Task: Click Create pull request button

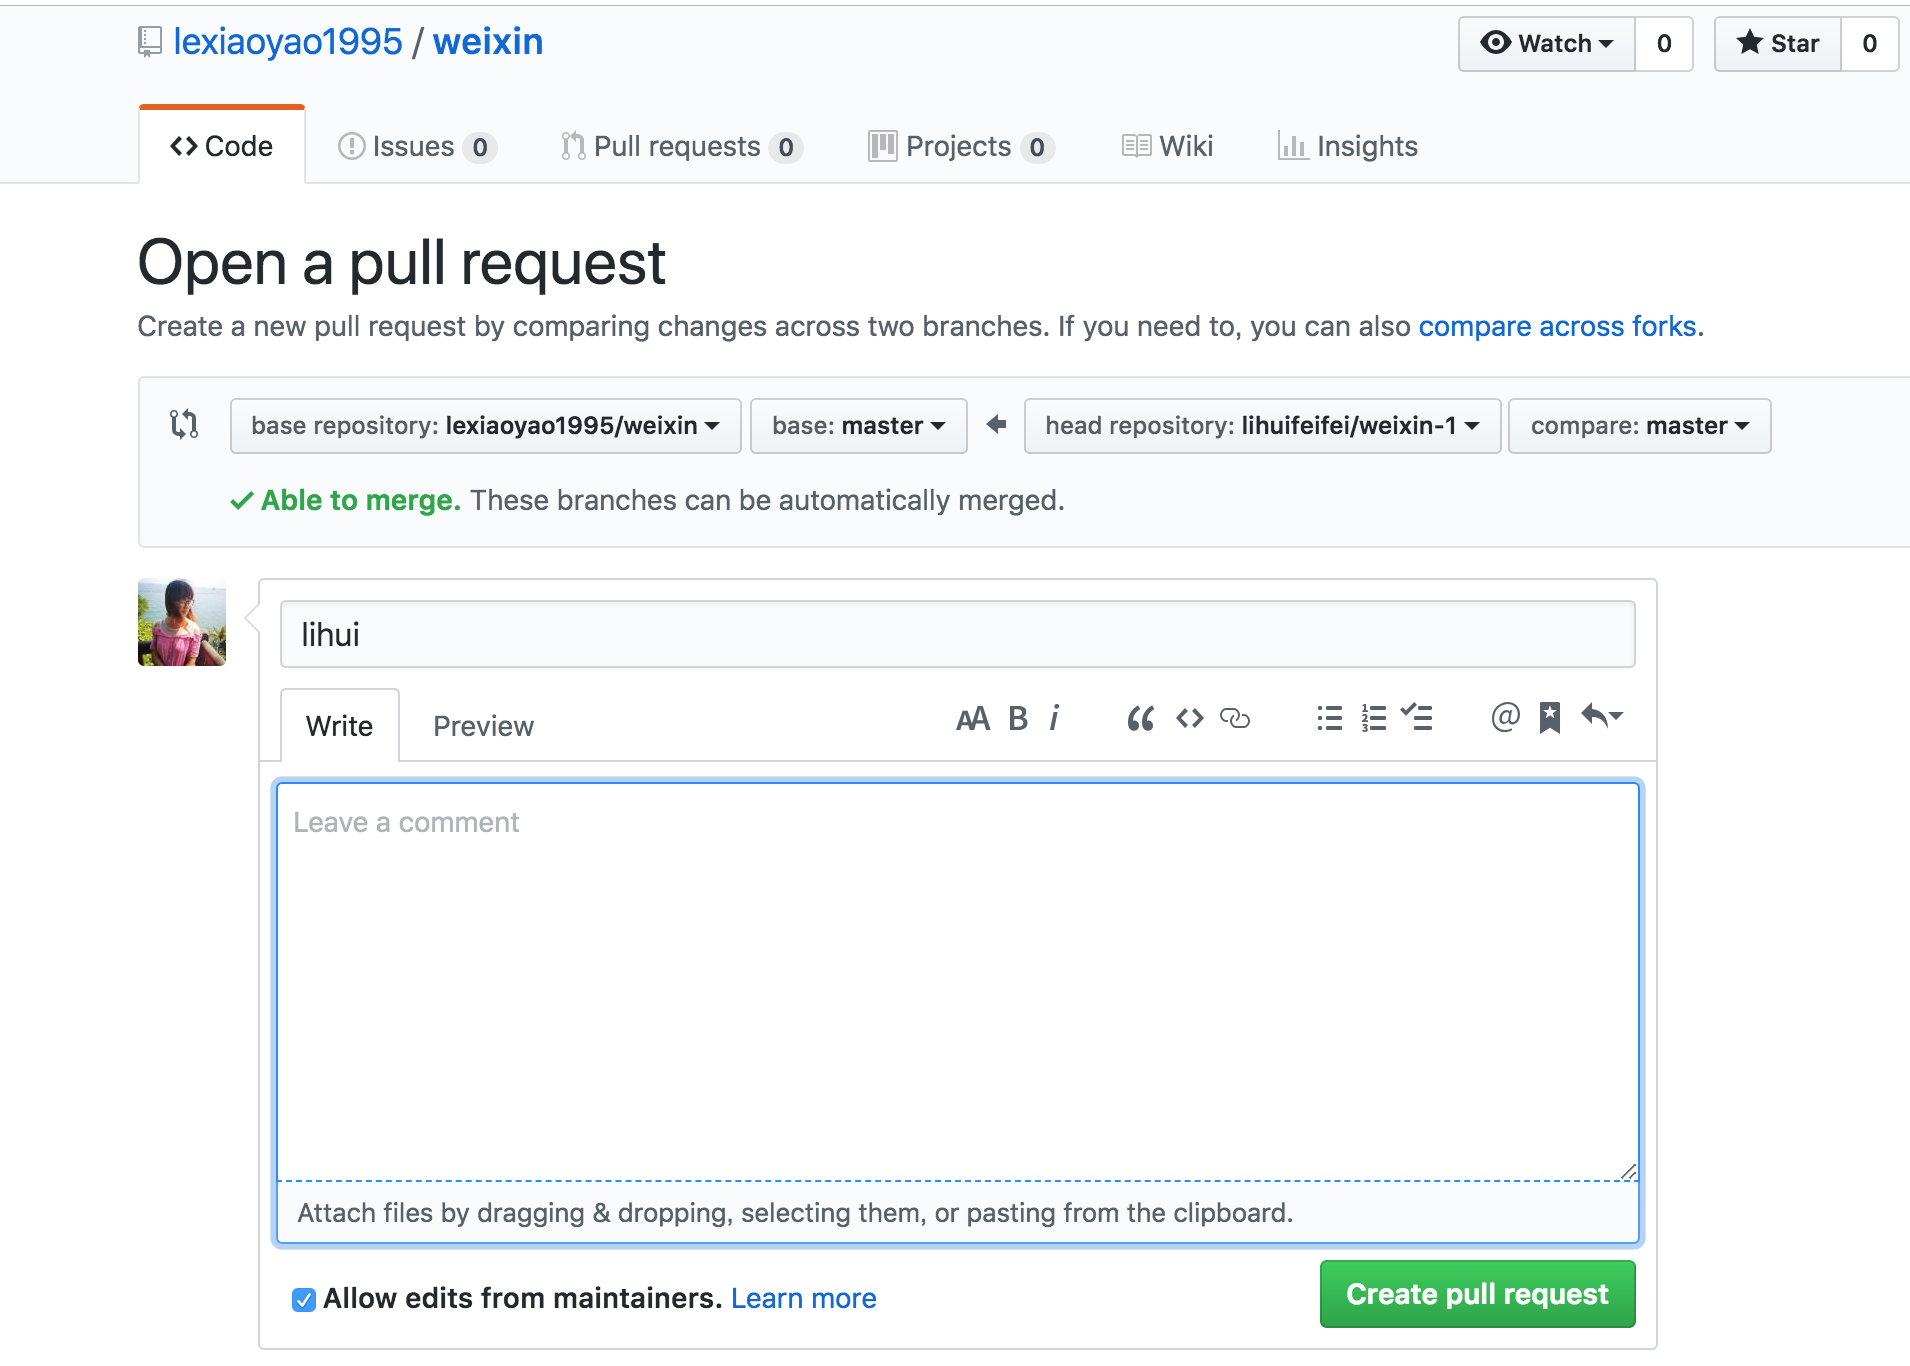Action: (x=1477, y=1294)
